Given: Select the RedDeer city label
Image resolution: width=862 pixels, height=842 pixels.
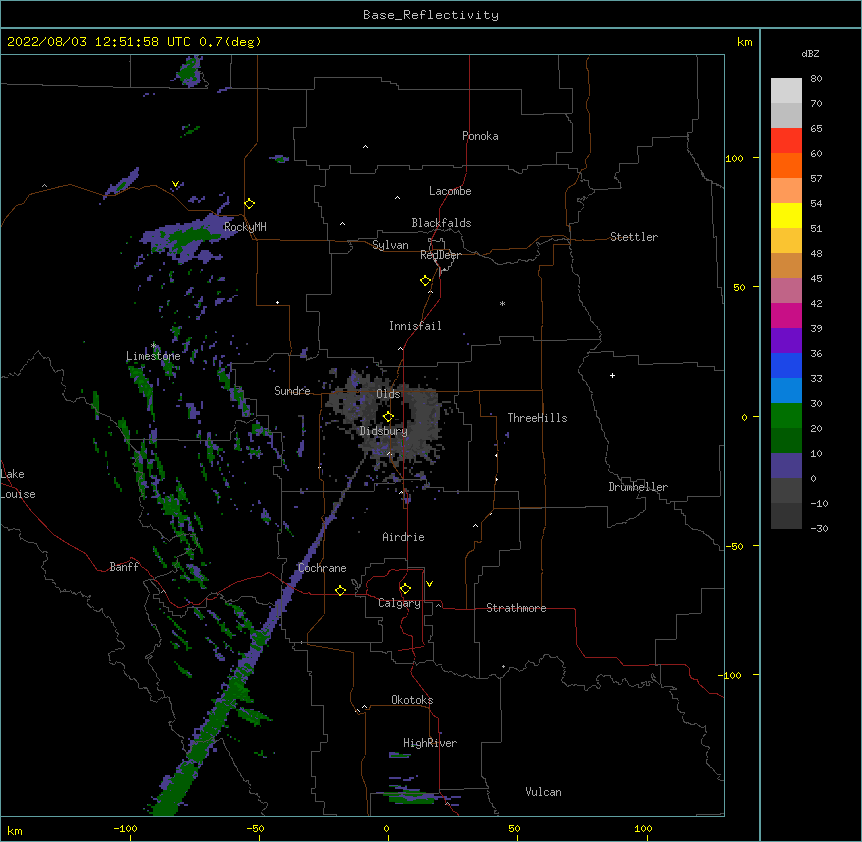Looking at the screenshot, I should 440,255.
